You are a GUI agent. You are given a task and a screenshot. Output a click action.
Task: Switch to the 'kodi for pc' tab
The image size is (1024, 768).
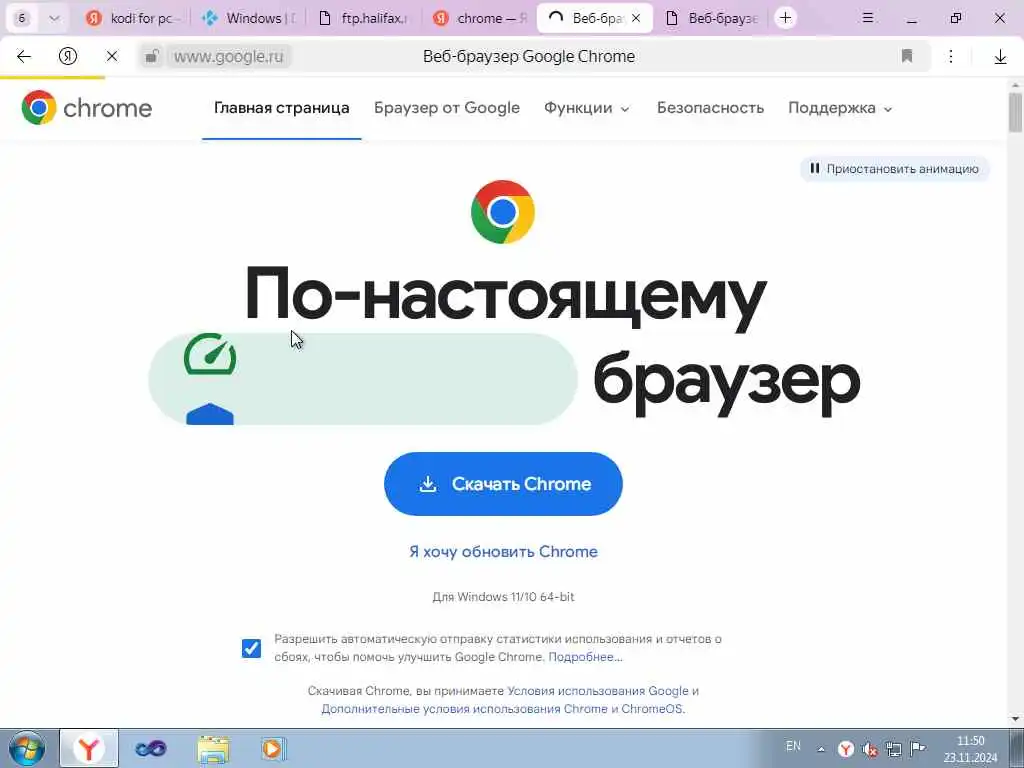click(x=133, y=18)
